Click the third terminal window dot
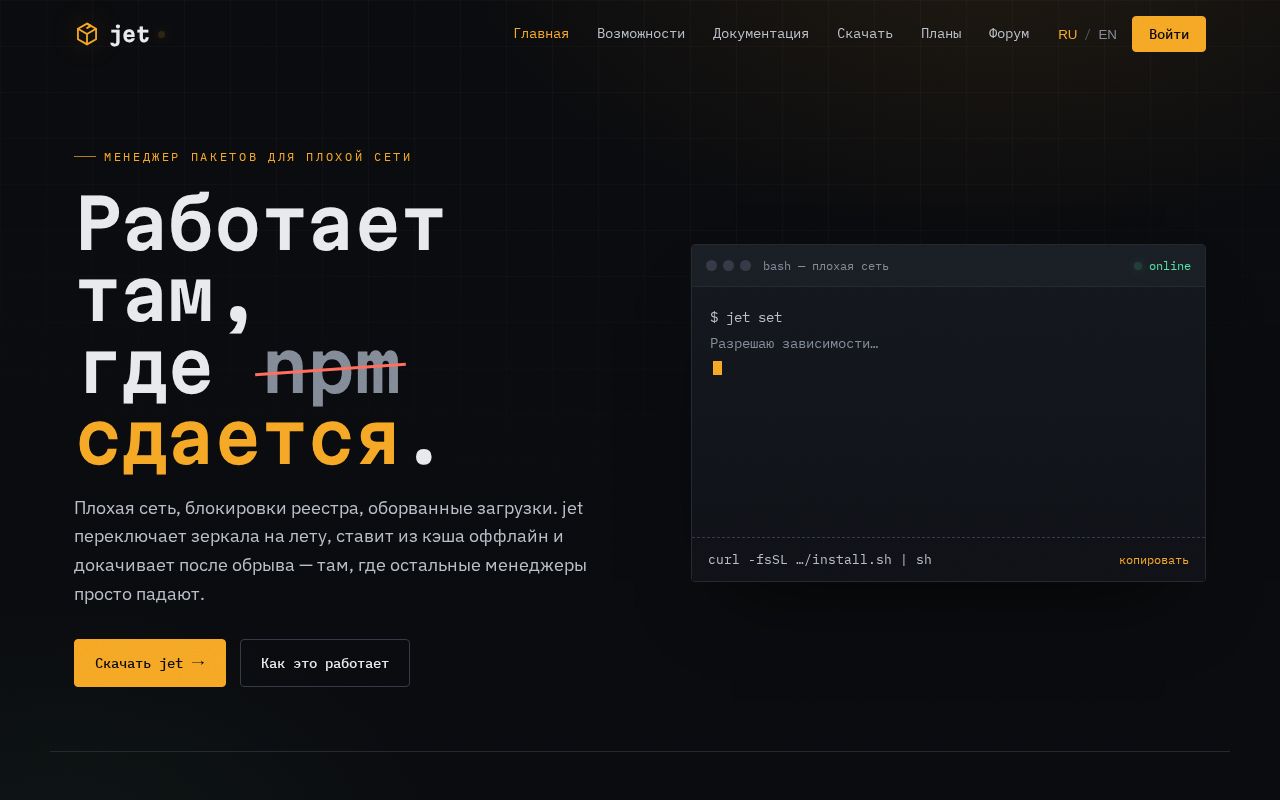1280x800 pixels. pyautogui.click(x=745, y=266)
